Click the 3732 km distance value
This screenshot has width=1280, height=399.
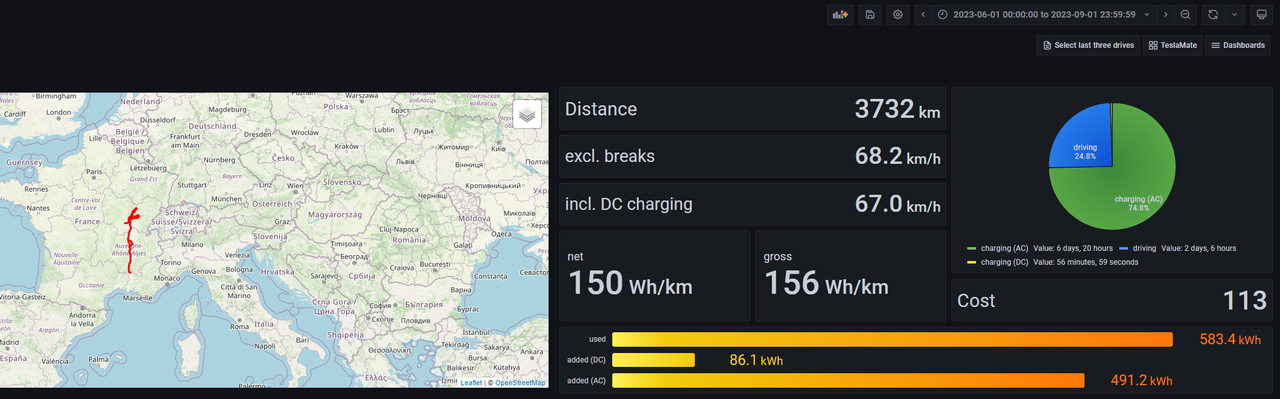(x=897, y=110)
